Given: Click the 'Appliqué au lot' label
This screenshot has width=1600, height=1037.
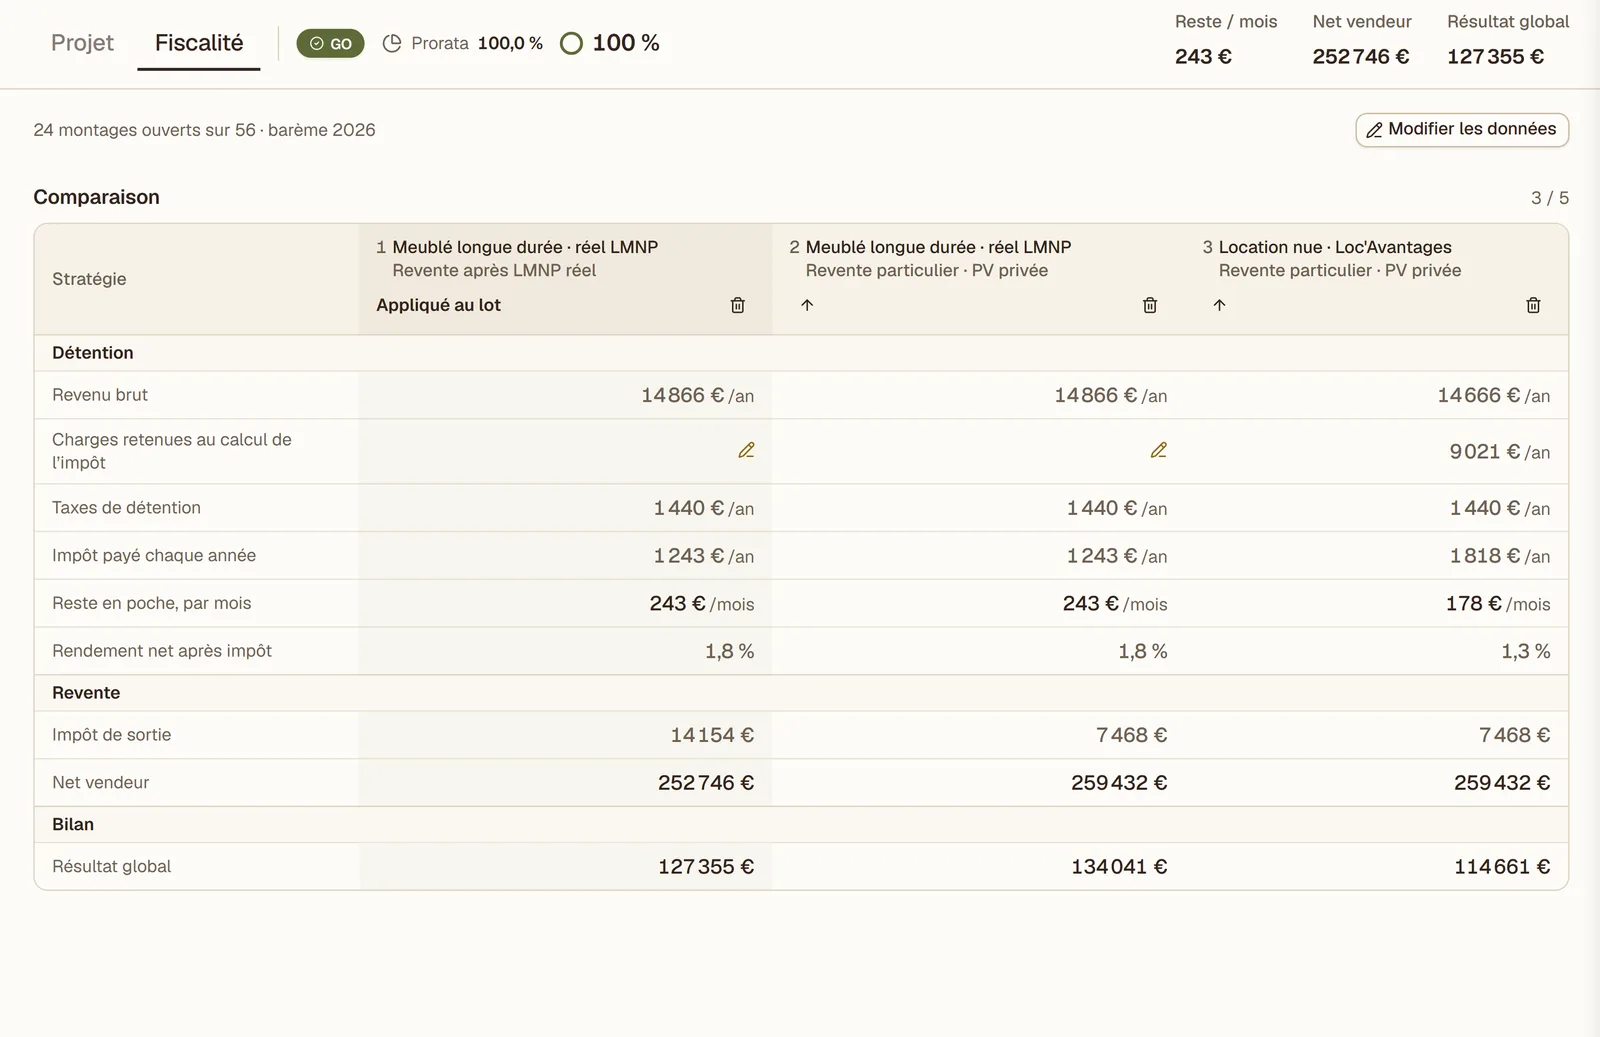Looking at the screenshot, I should [x=438, y=305].
